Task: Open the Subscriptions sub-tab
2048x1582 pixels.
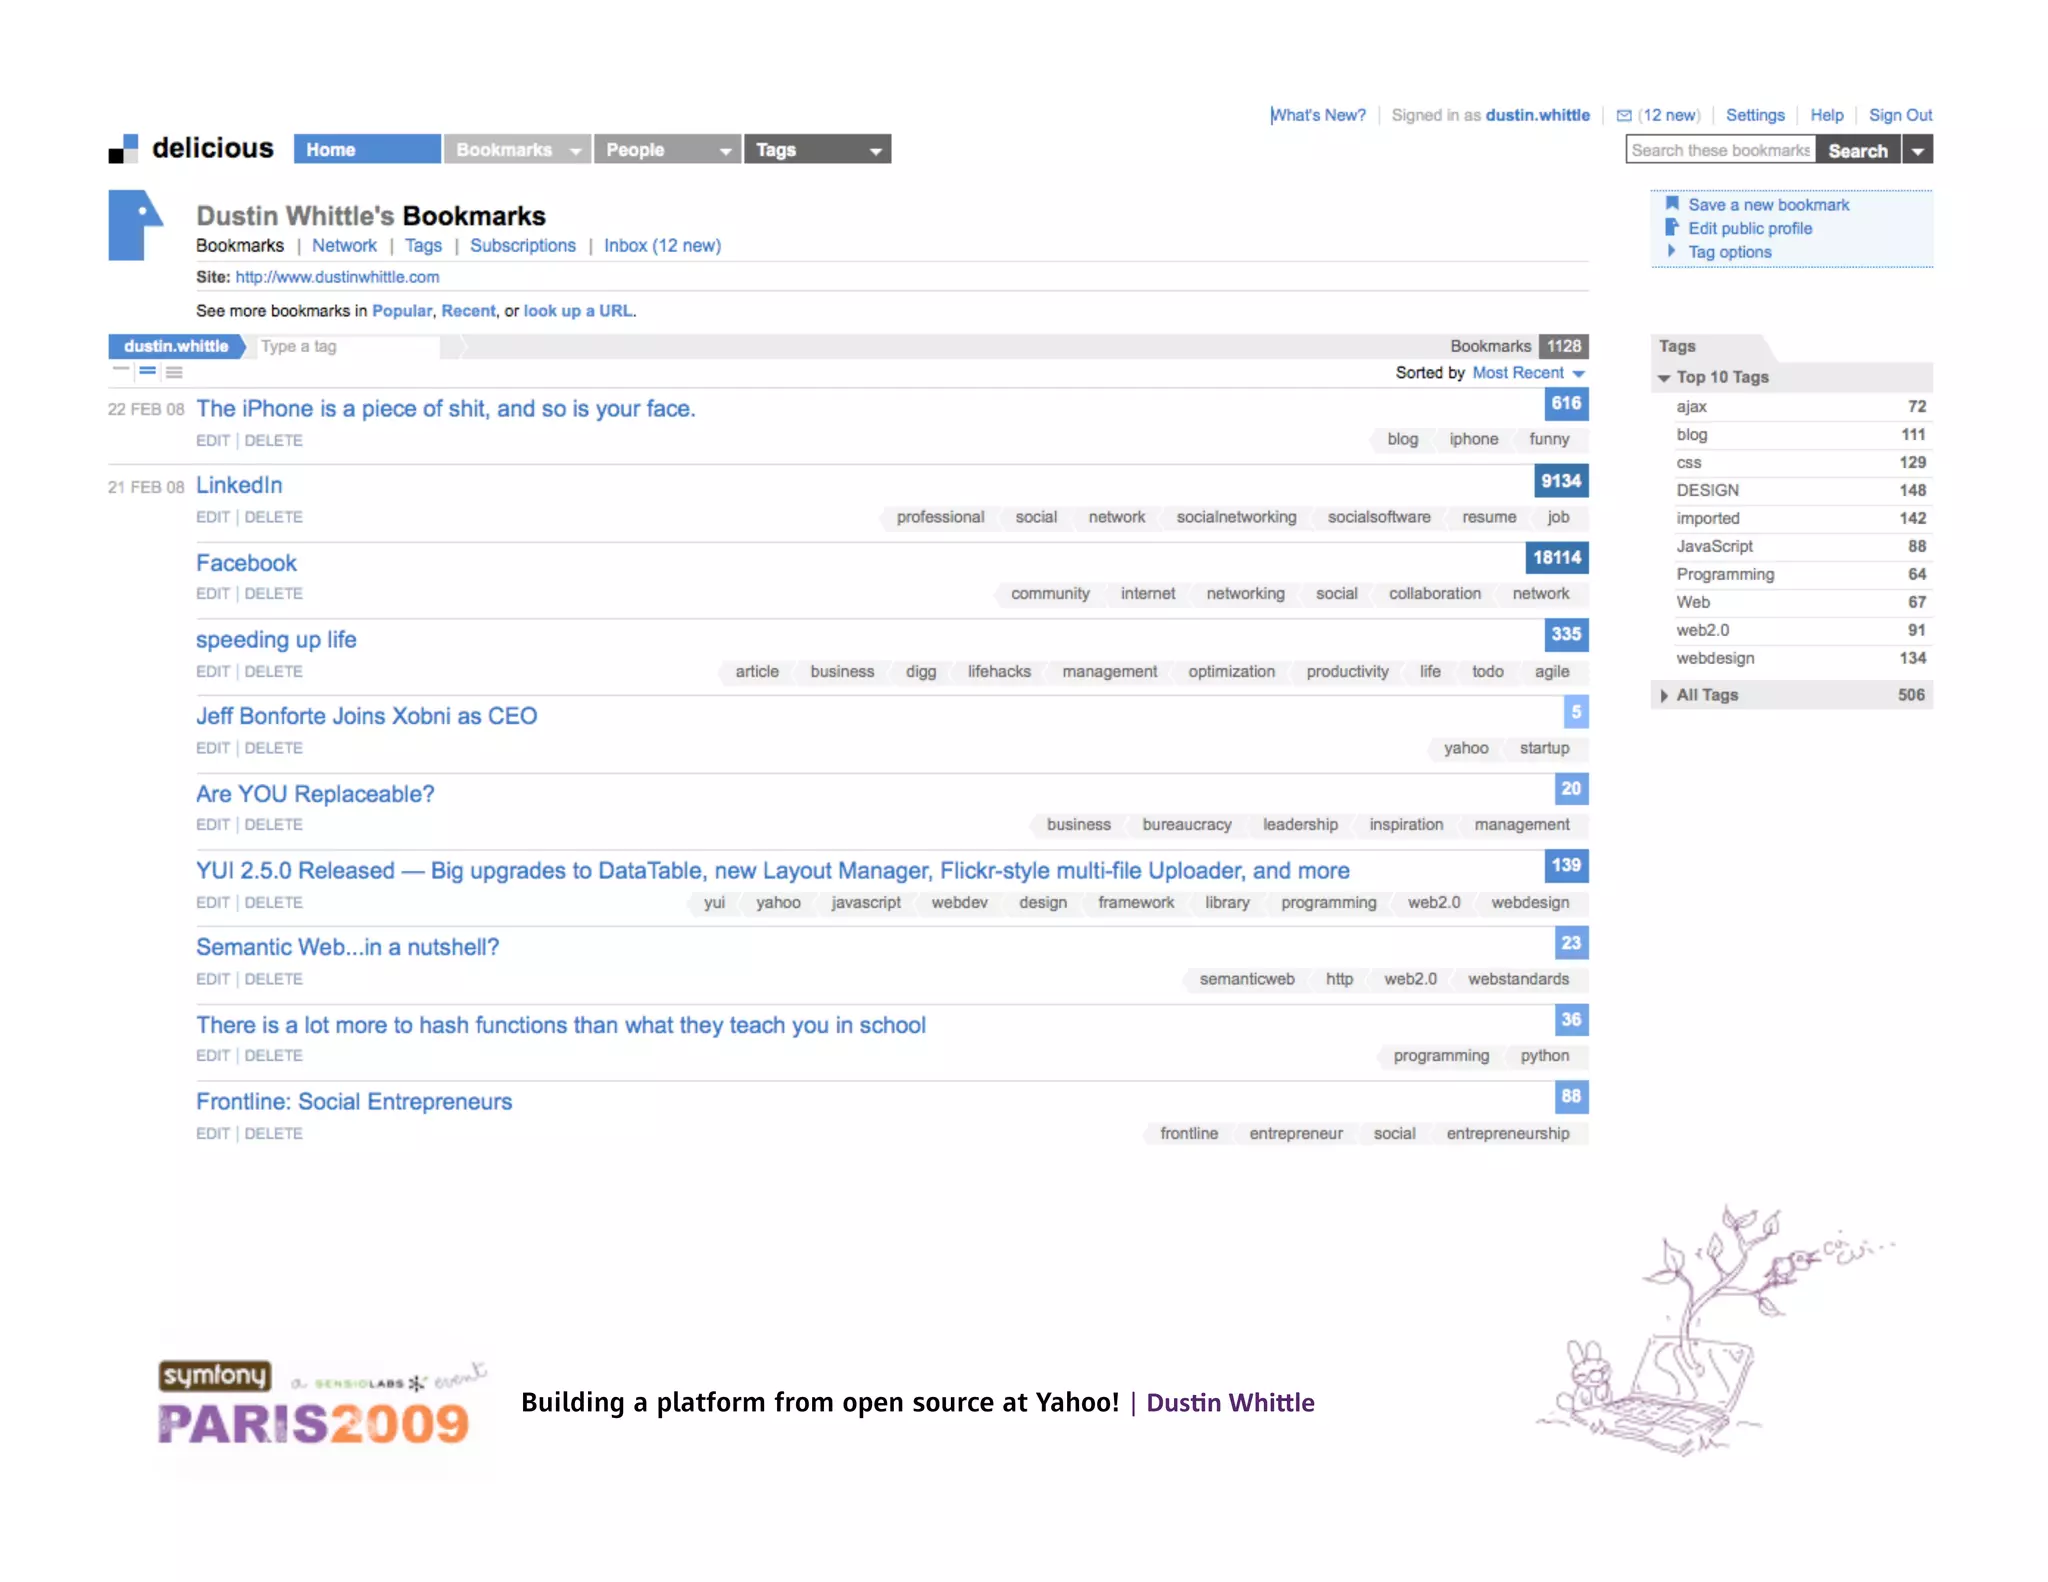Action: [x=523, y=246]
